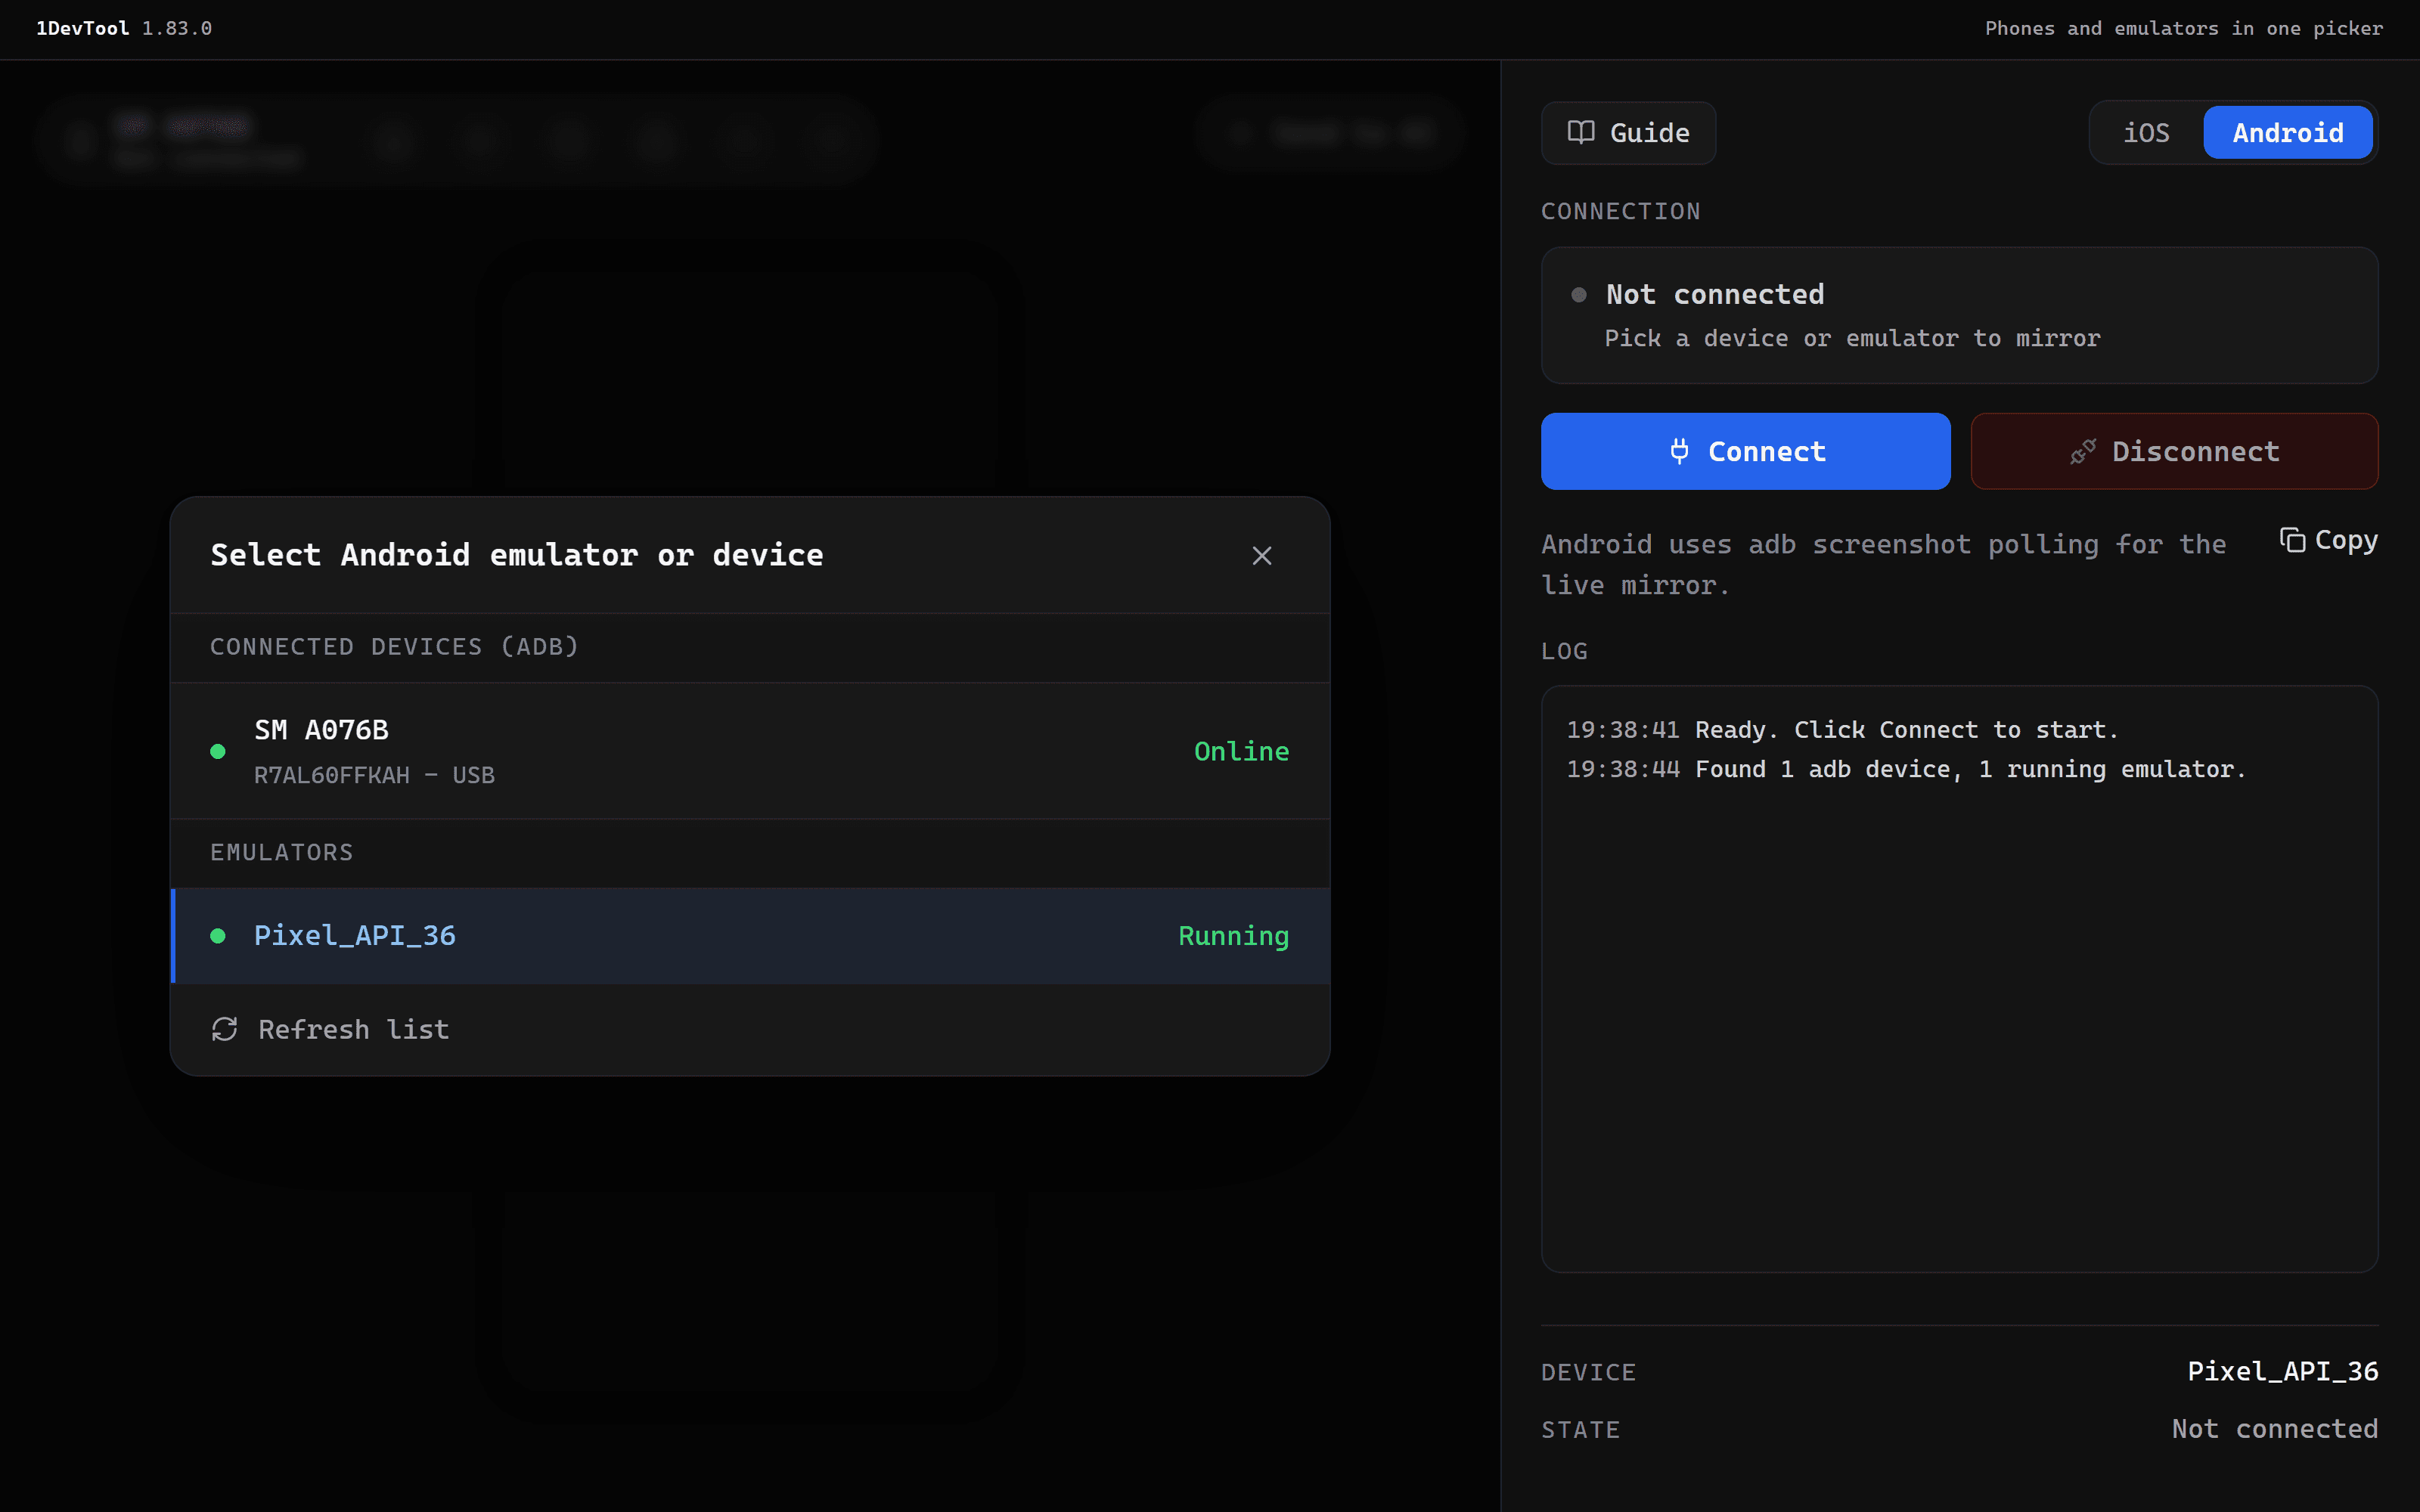The width and height of the screenshot is (2420, 1512).
Task: Close the Select Android emulator dialog
Action: point(1262,555)
